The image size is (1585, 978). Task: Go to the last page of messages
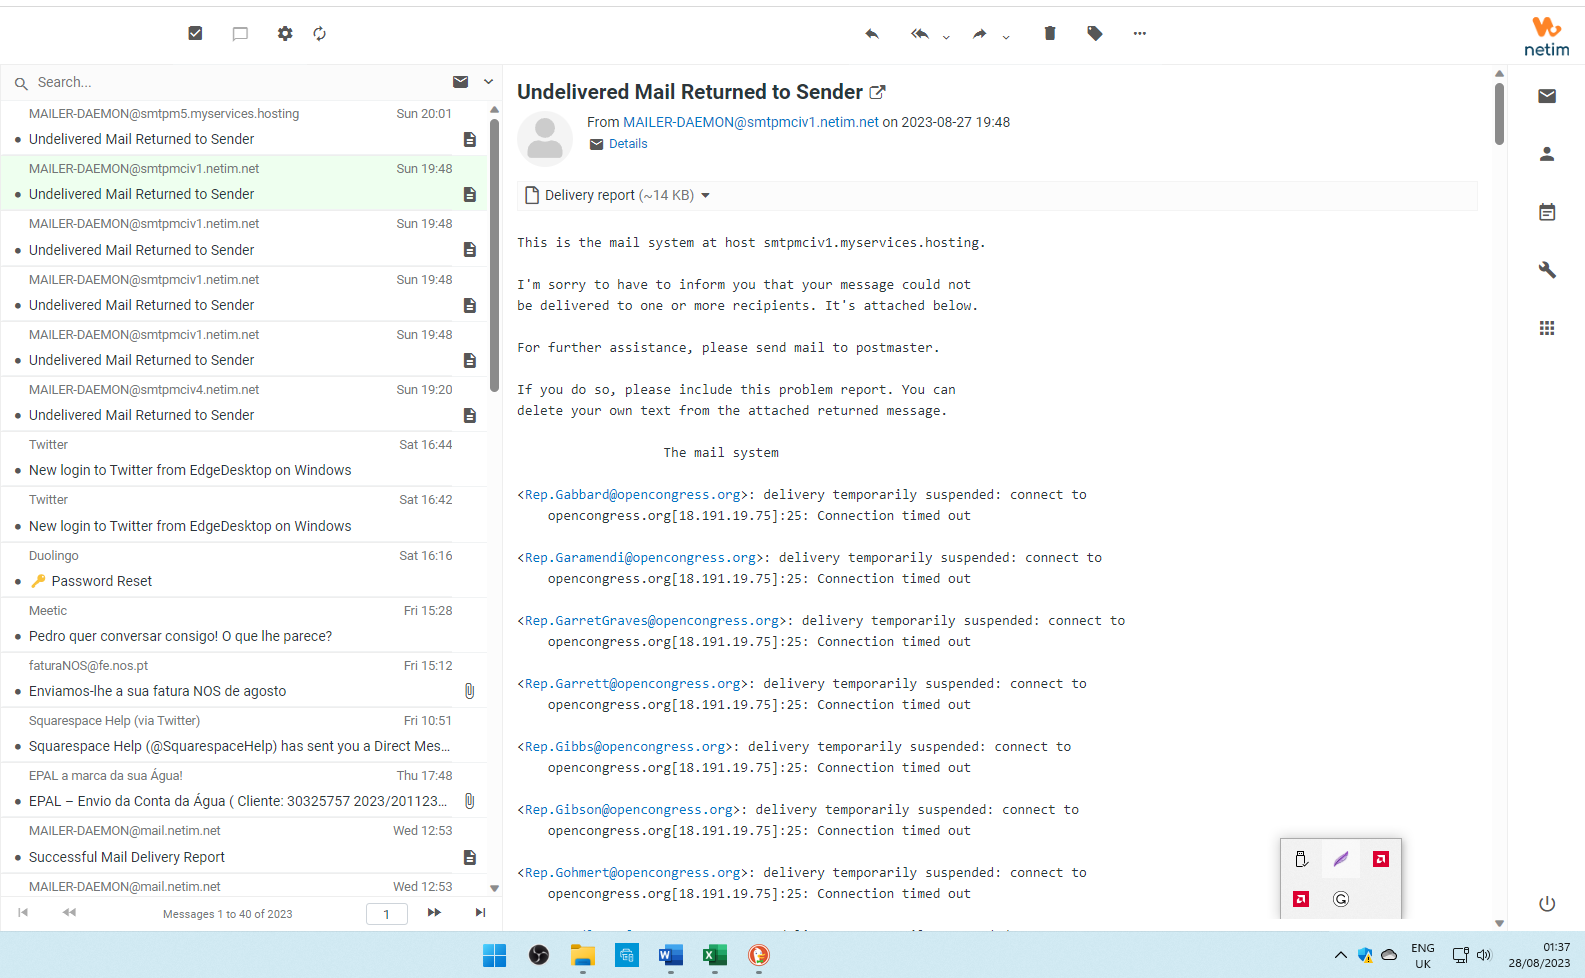coord(480,912)
